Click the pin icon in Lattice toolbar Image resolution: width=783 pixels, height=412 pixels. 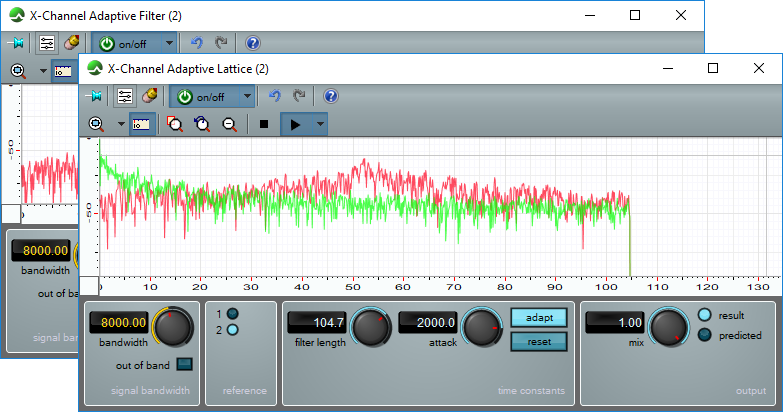96,97
